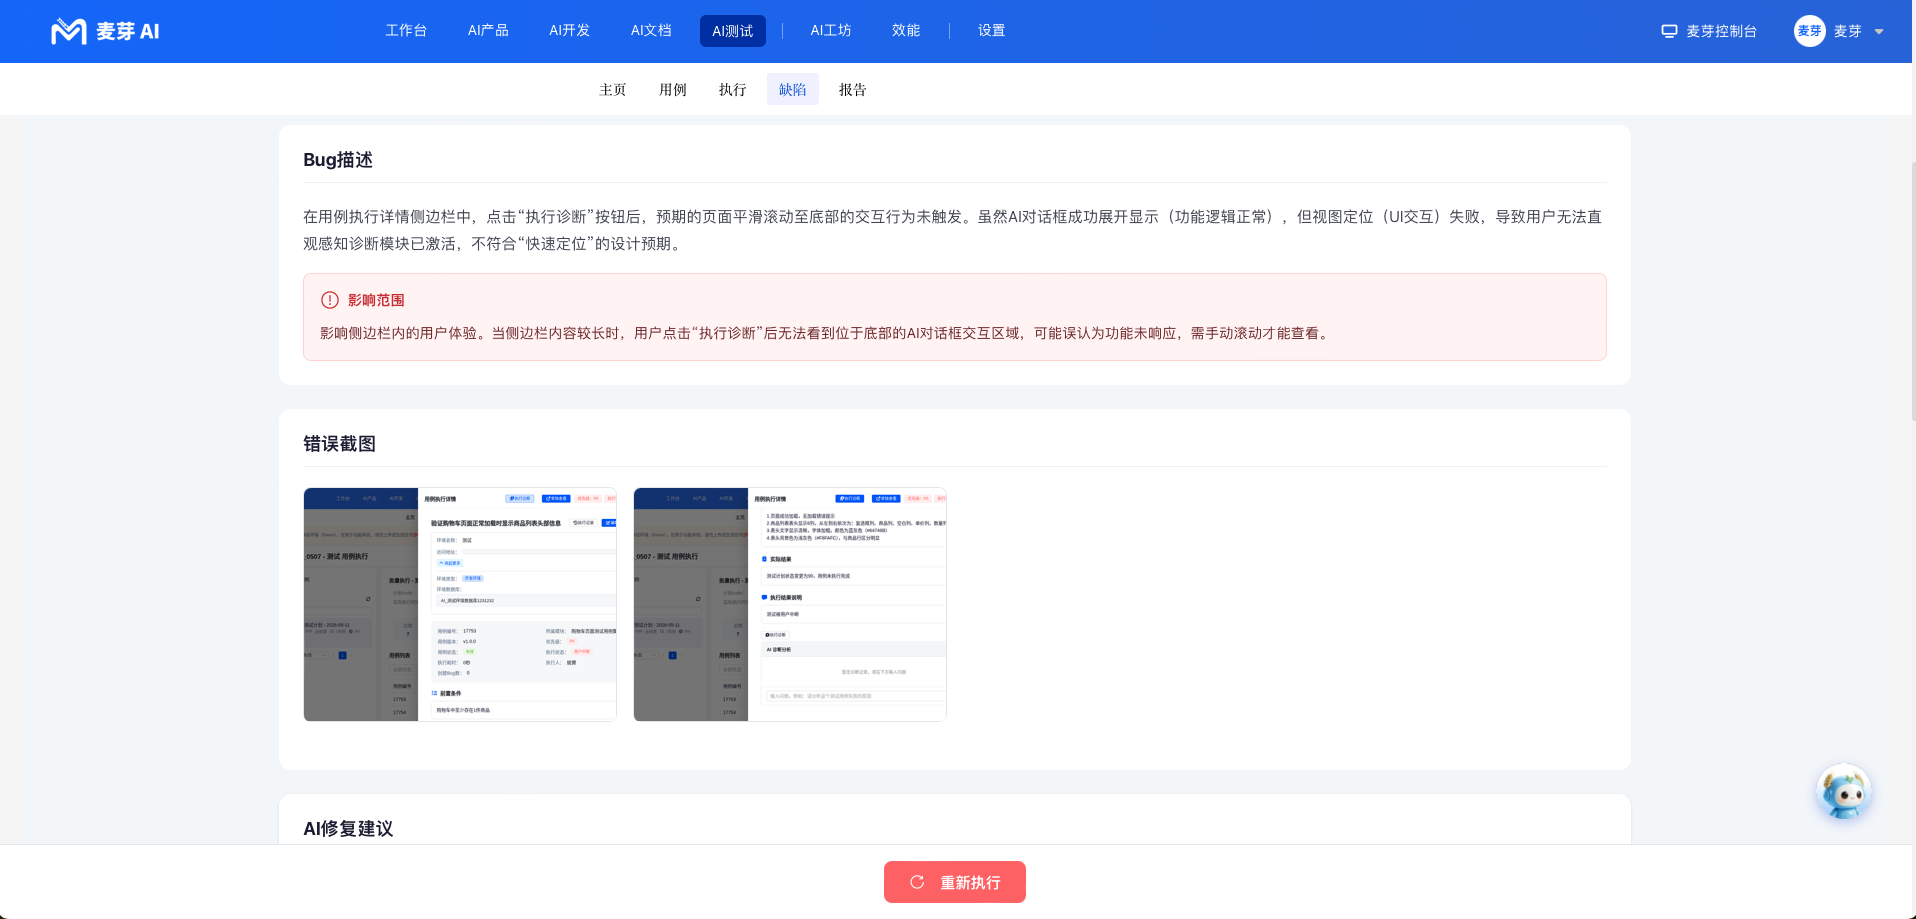Open the AI开发 menu

tap(569, 31)
